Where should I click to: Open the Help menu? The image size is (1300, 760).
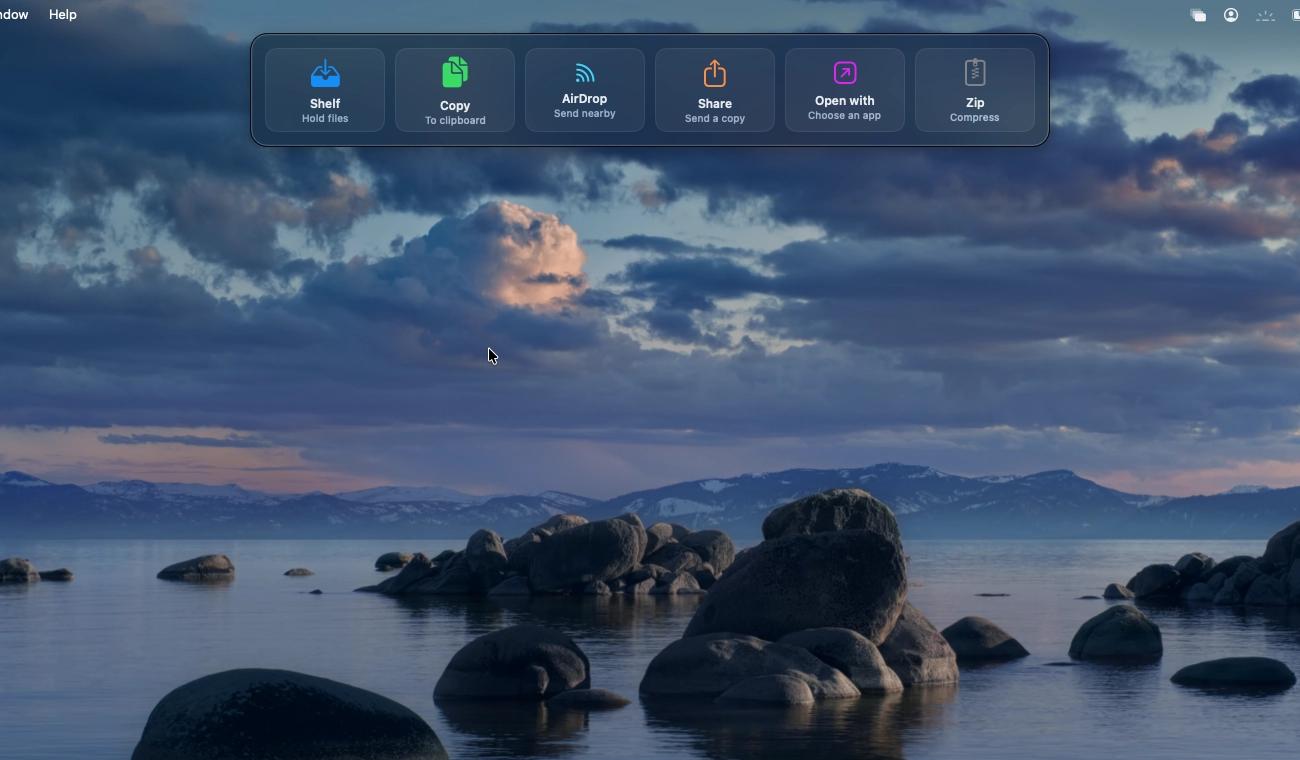pyautogui.click(x=63, y=15)
